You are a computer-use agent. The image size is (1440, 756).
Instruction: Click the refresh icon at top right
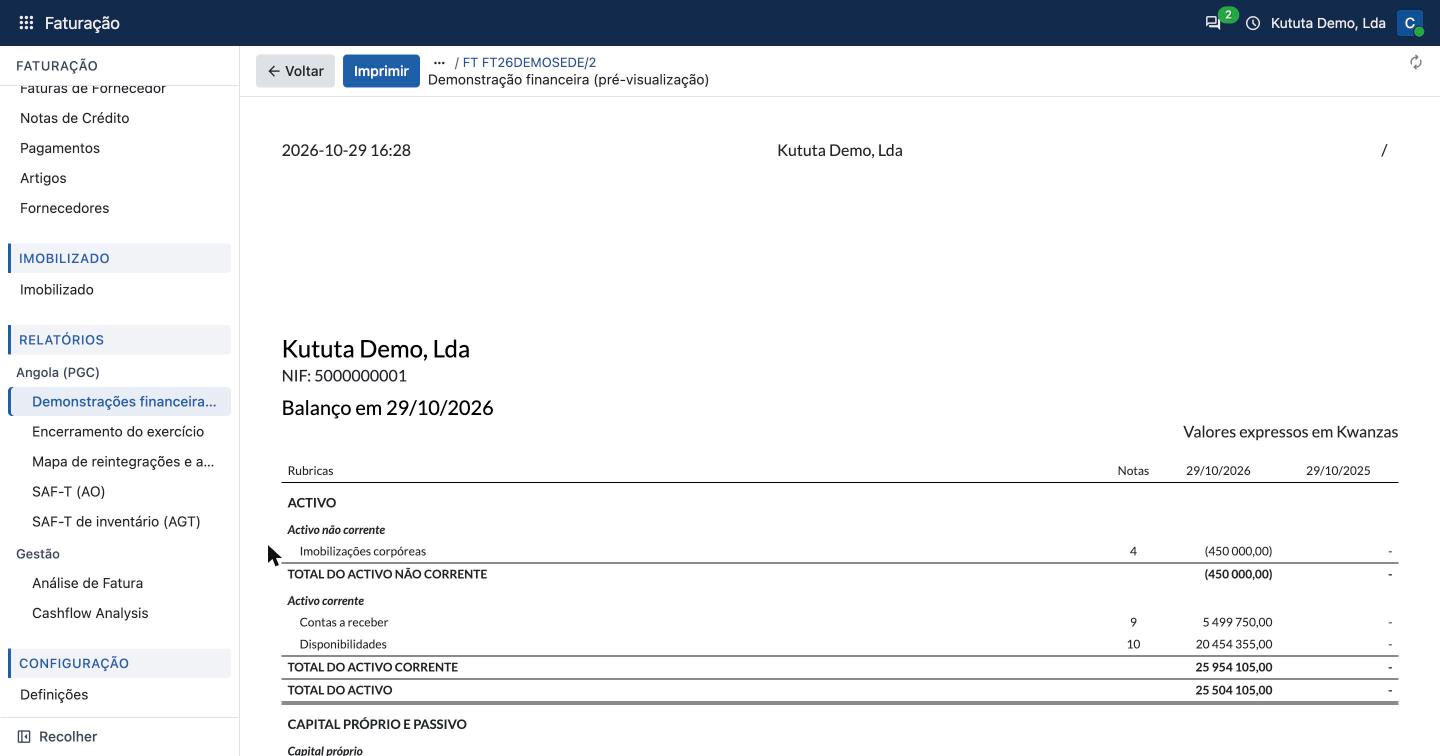point(1416,62)
